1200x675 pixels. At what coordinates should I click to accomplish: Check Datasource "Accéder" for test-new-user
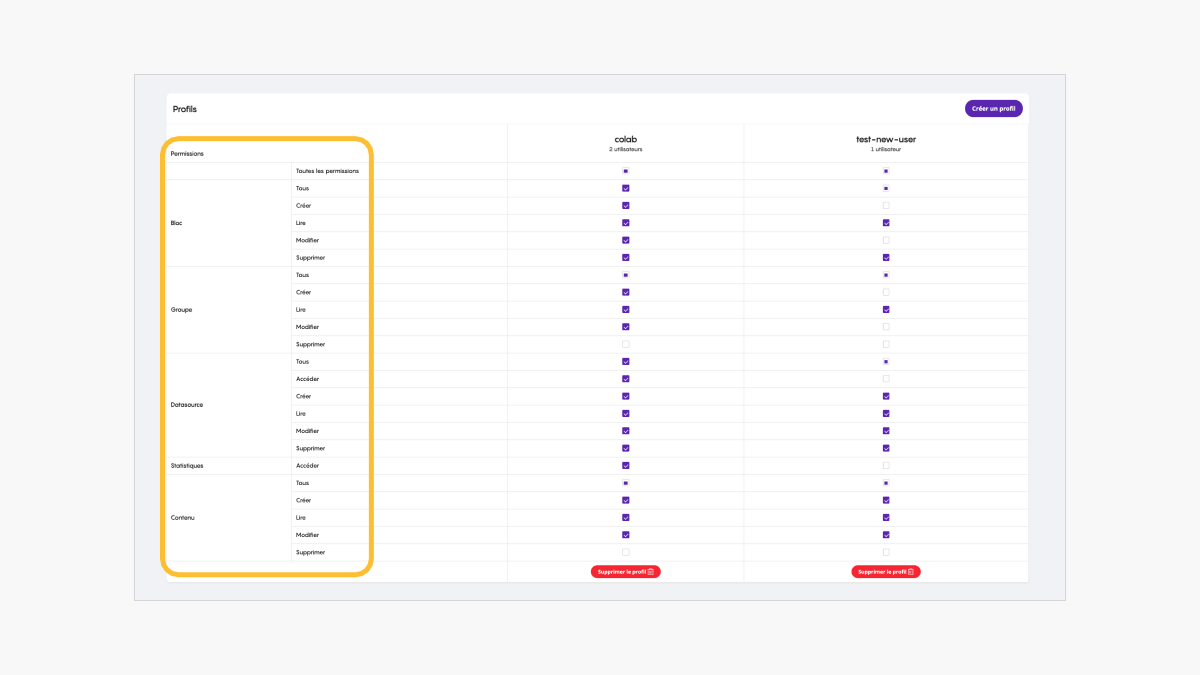click(886, 379)
